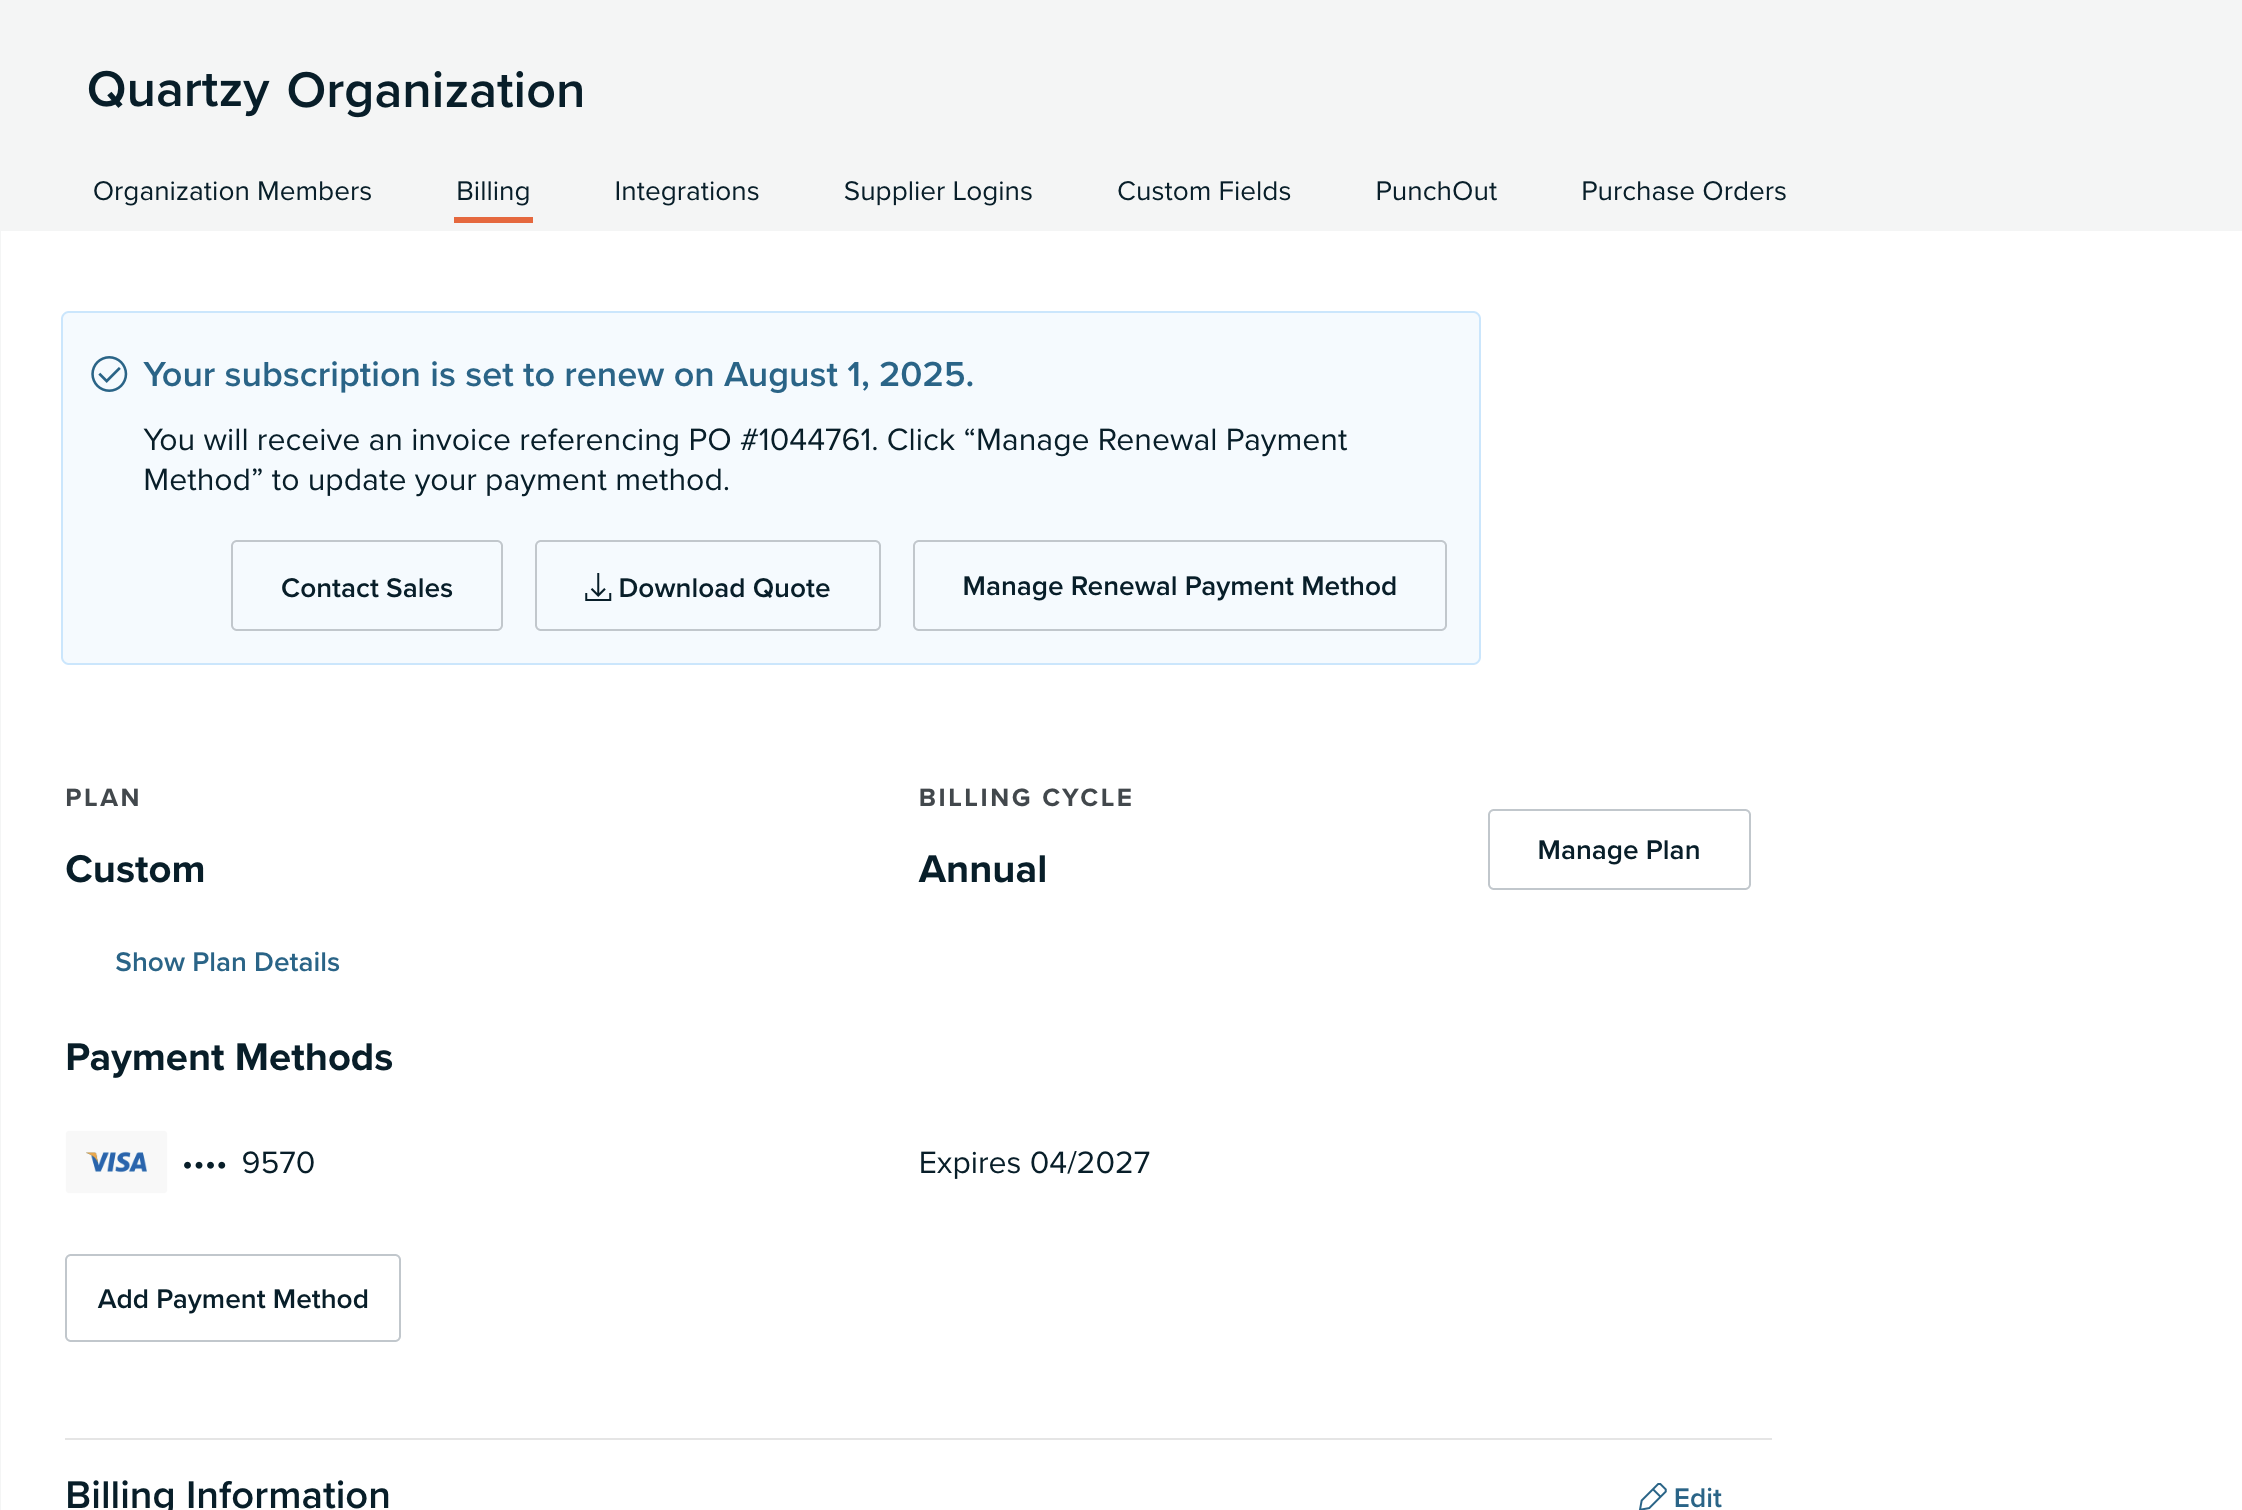Screen dimensions: 2242x1510
Task: Open the Supplier Logins tab
Action: tap(938, 191)
